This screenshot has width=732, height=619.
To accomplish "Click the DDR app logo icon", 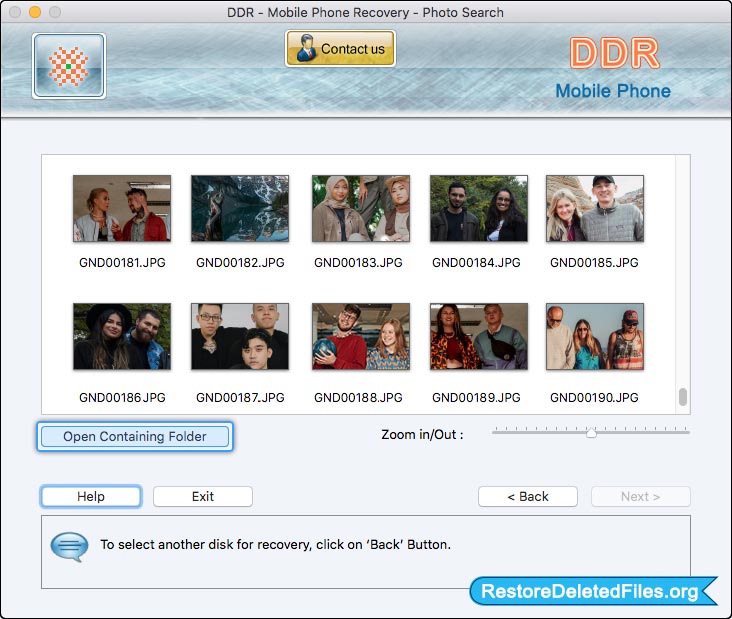I will 69,66.
